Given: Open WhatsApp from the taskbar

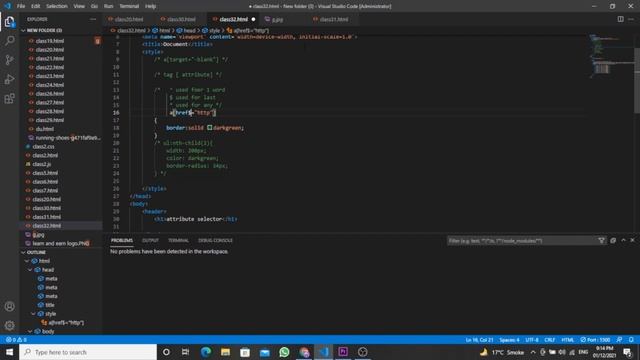Looking at the screenshot, I should [x=284, y=352].
